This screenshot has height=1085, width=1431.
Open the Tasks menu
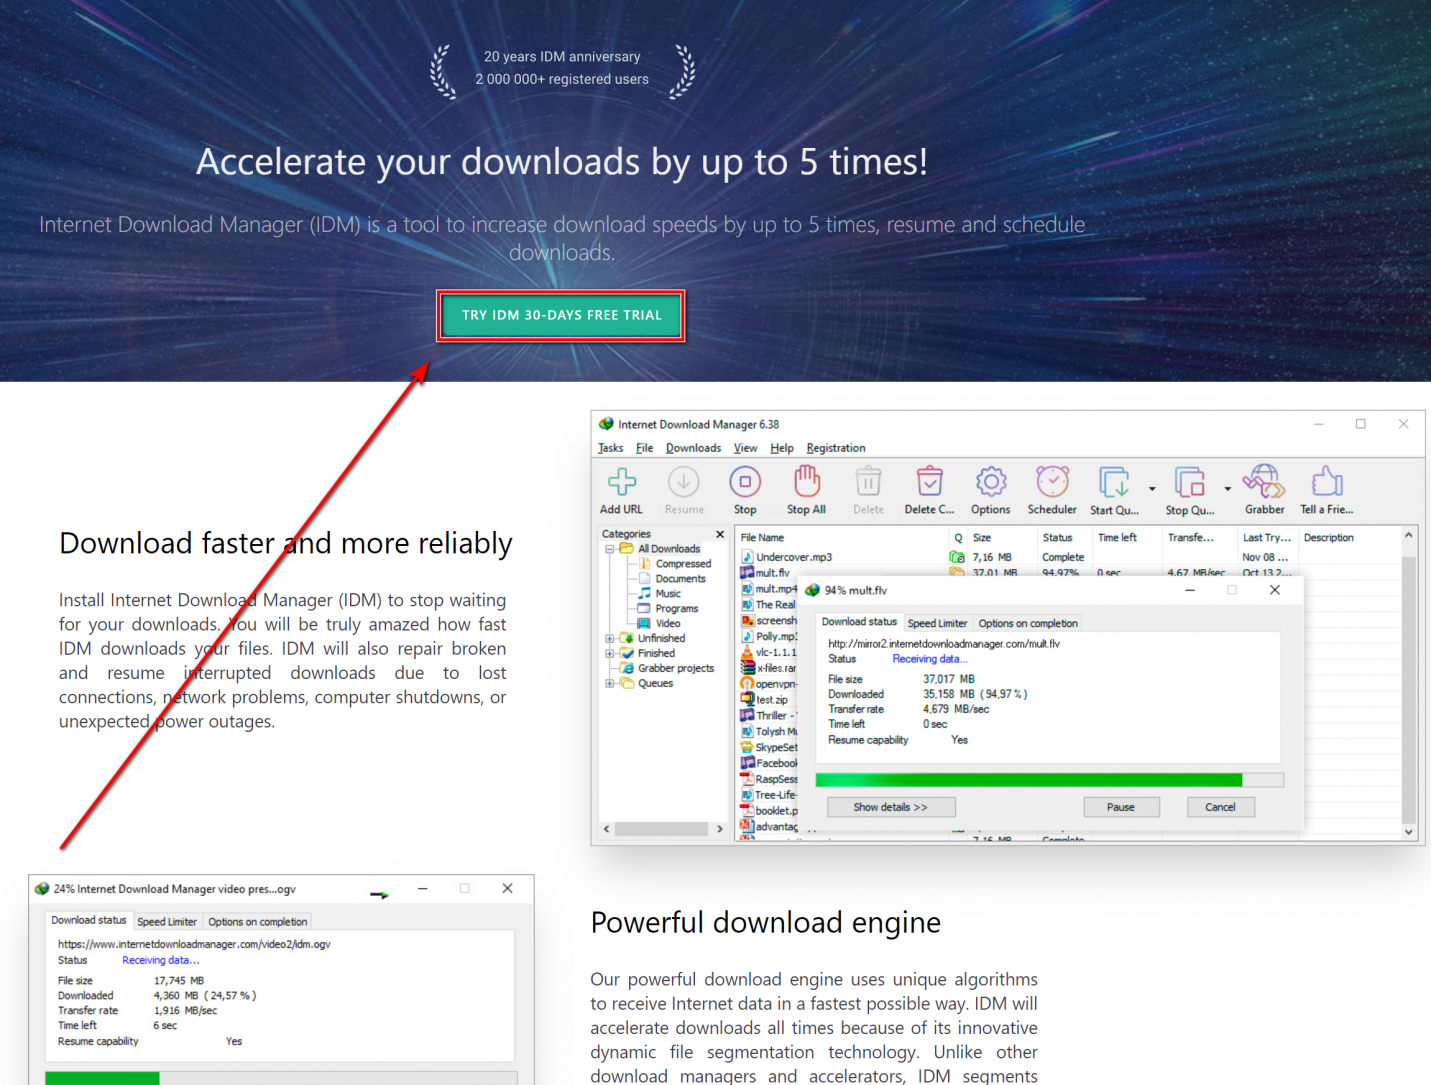coord(610,448)
